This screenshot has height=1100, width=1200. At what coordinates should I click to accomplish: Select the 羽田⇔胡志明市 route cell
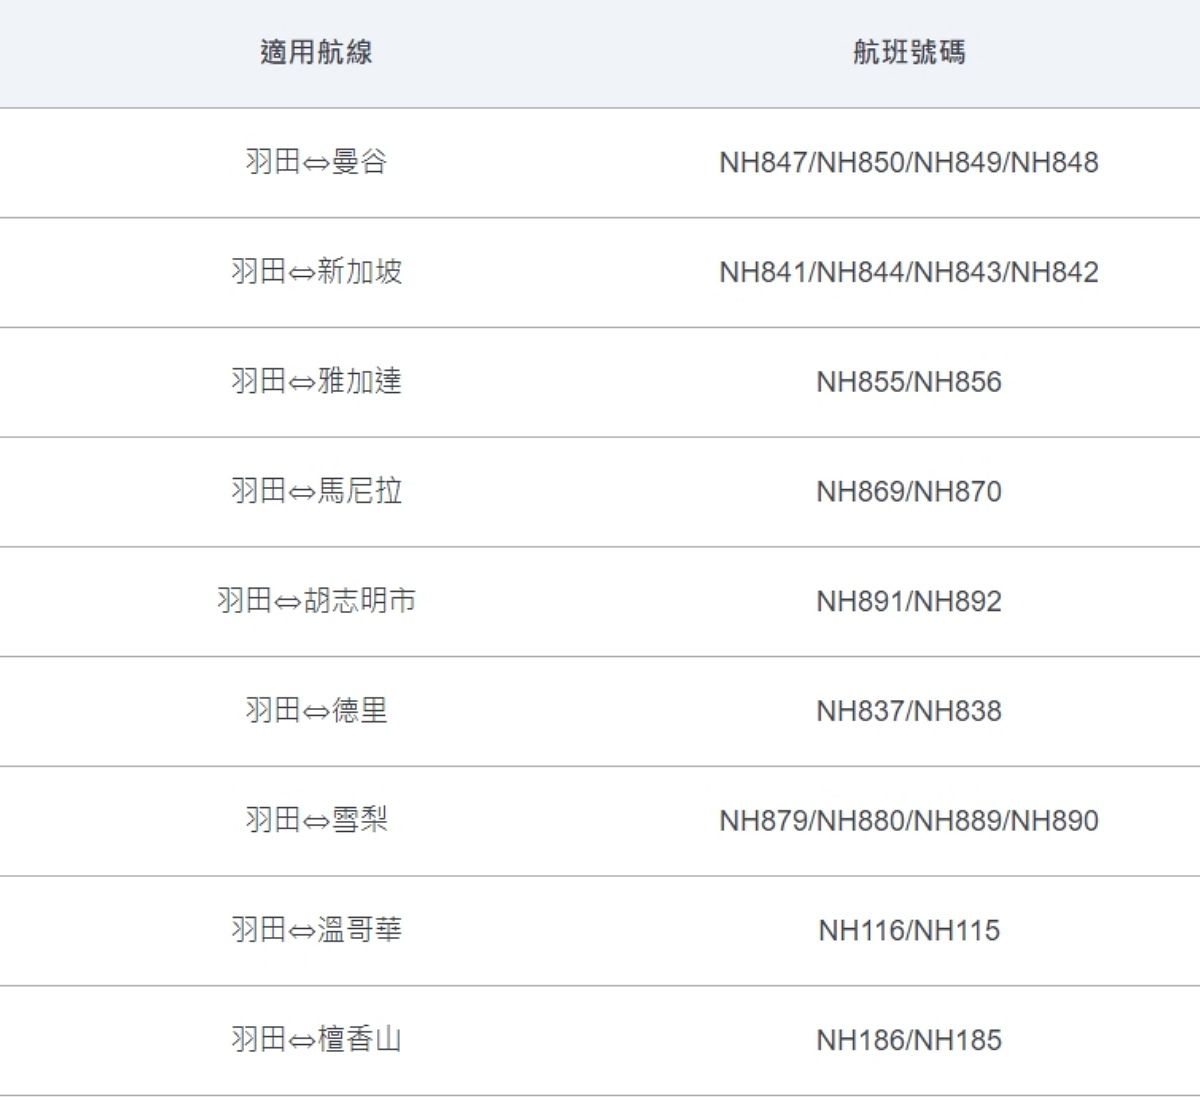tap(316, 601)
